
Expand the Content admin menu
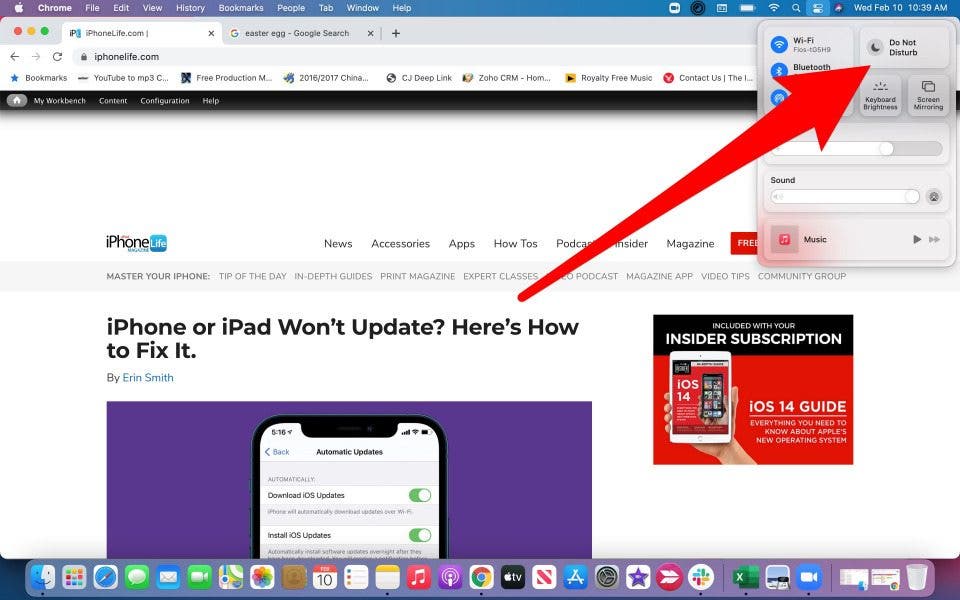coord(113,101)
